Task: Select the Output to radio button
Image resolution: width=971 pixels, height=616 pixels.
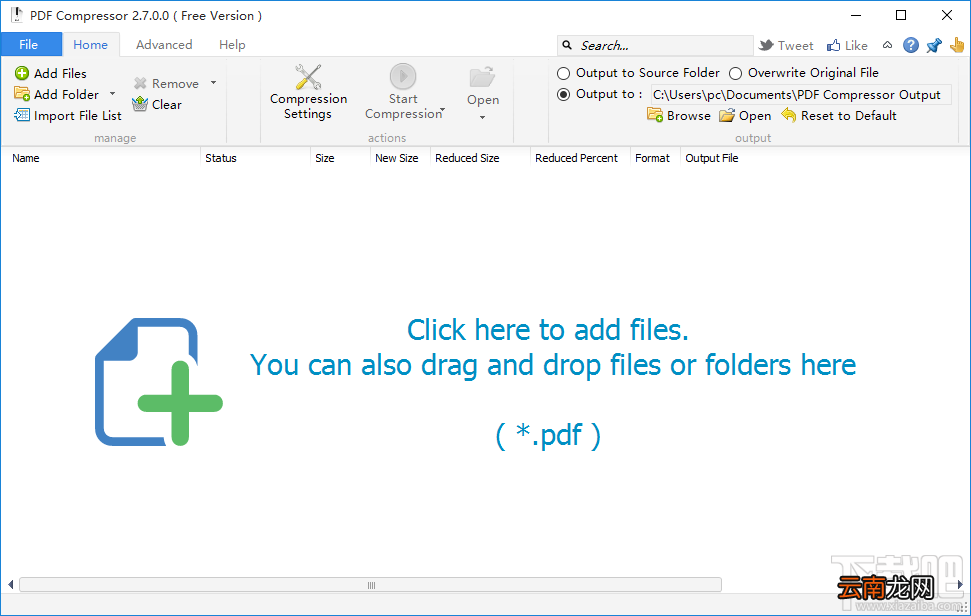Action: [563, 95]
